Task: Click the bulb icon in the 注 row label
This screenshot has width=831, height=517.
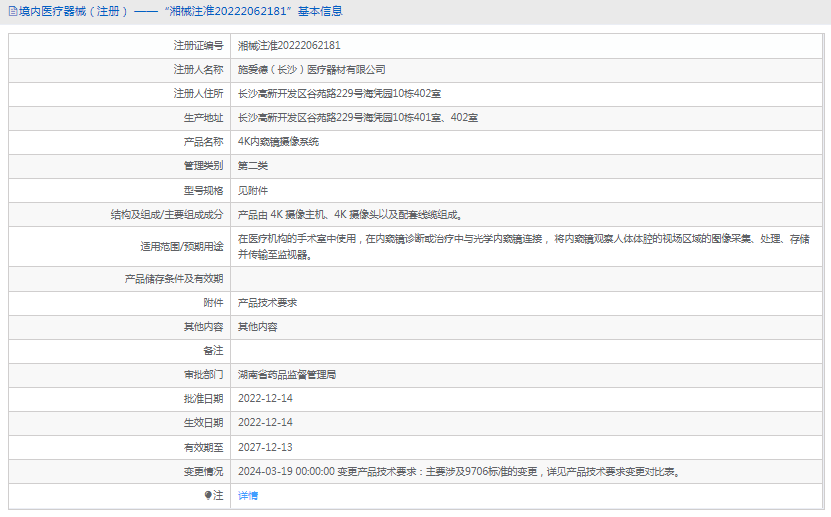Action: coord(208,495)
